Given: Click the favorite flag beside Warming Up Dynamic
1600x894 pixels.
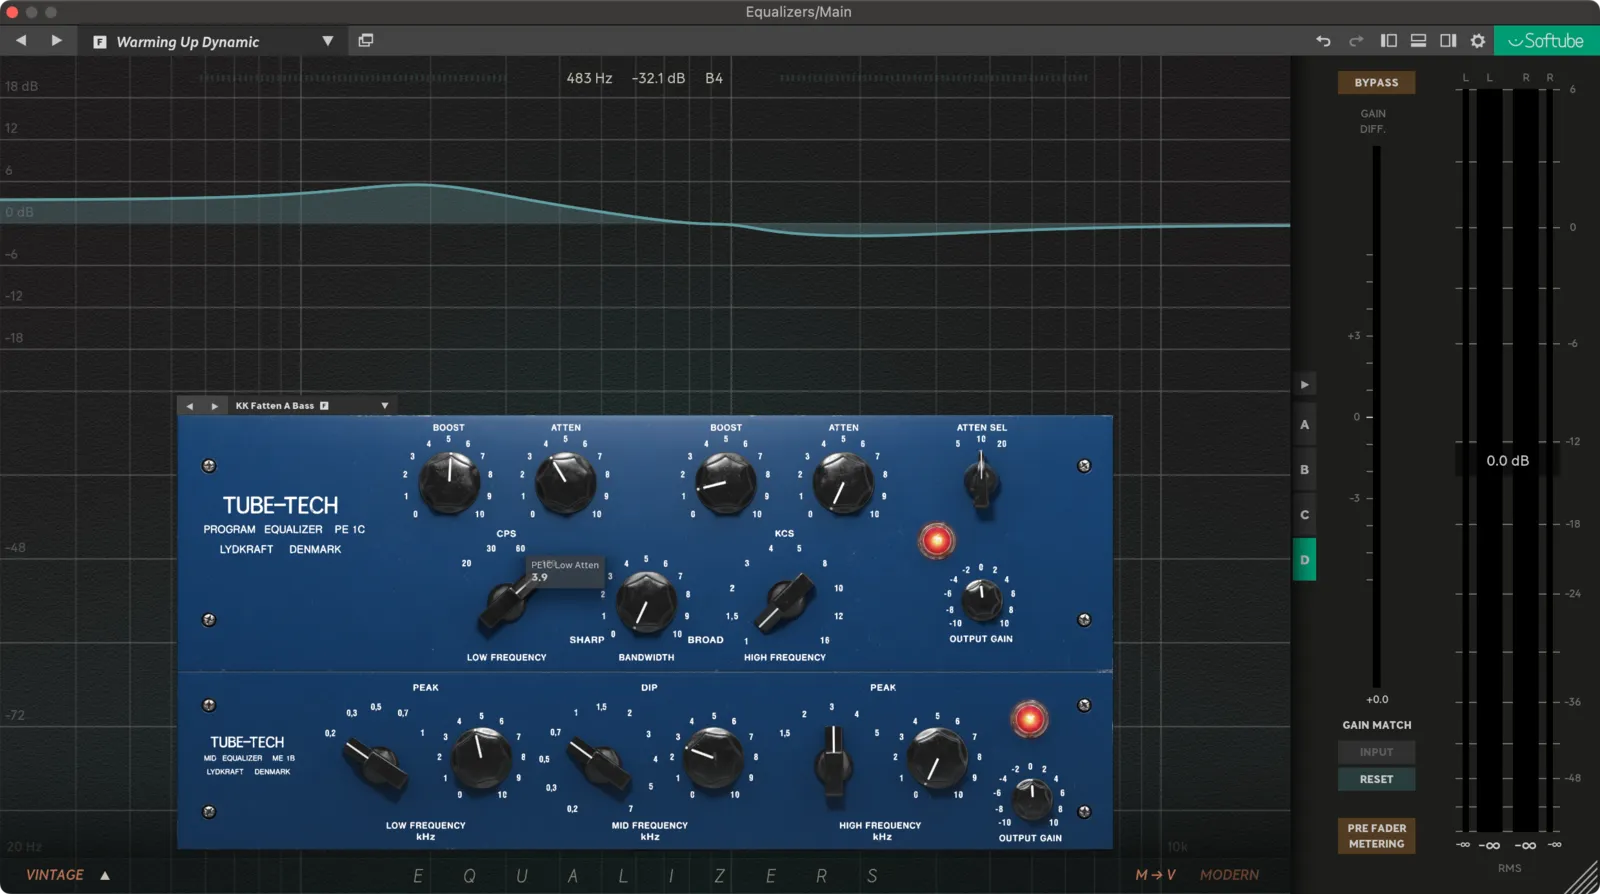Looking at the screenshot, I should point(100,42).
